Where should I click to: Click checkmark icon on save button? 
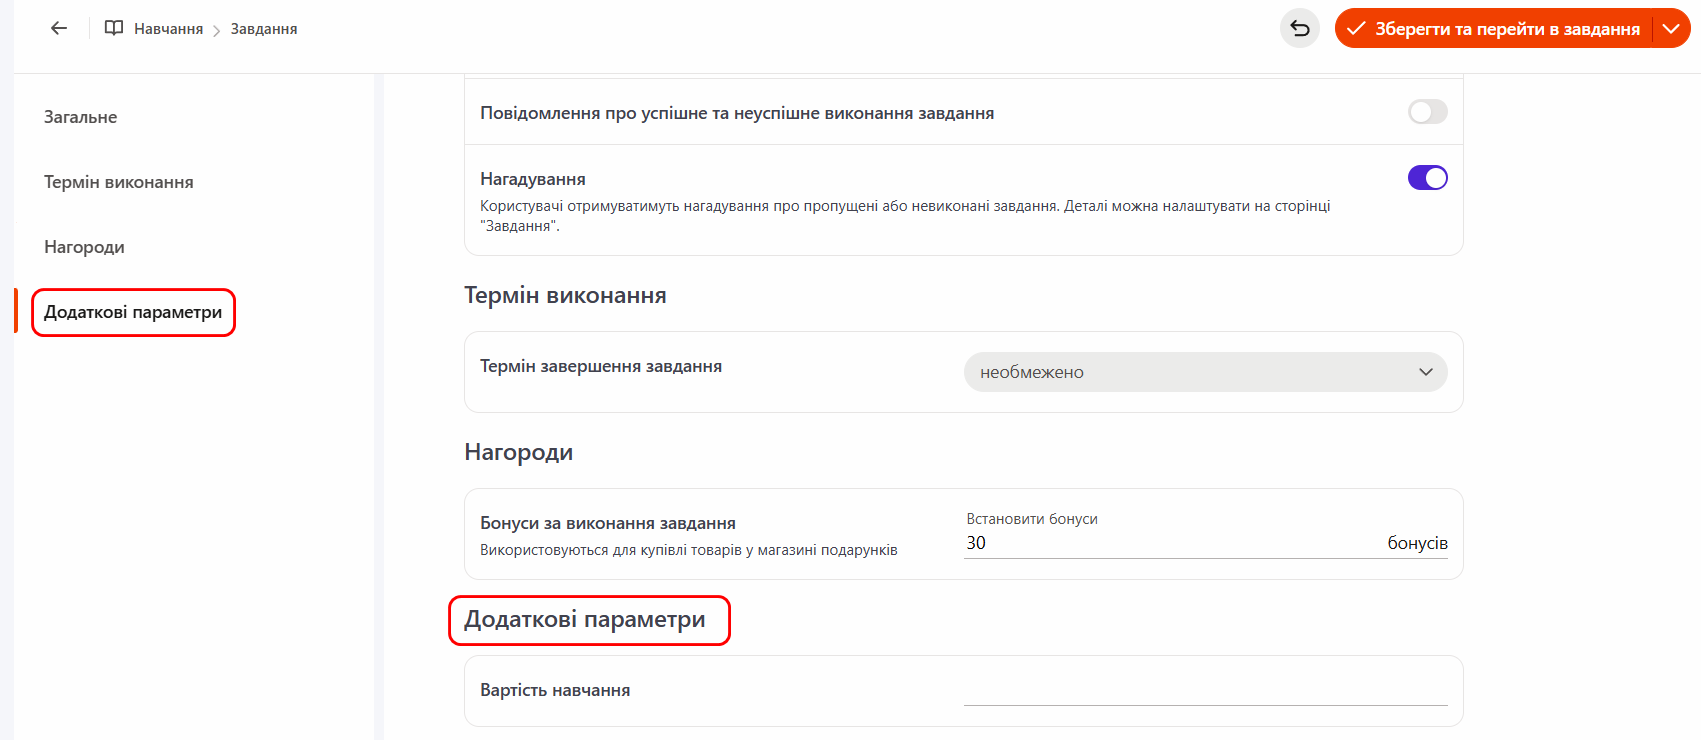click(x=1356, y=29)
